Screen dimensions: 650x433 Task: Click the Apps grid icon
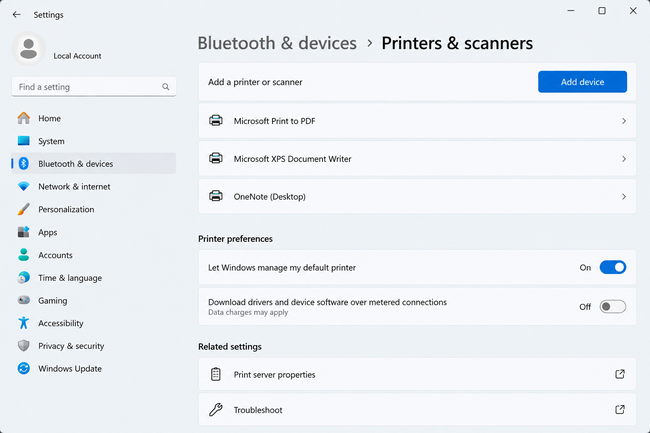tap(24, 232)
